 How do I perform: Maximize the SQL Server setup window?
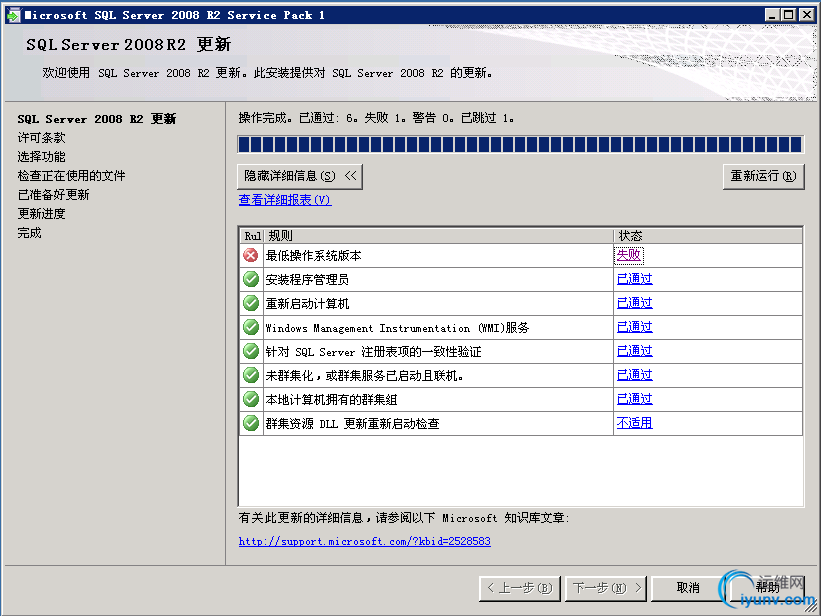point(789,15)
